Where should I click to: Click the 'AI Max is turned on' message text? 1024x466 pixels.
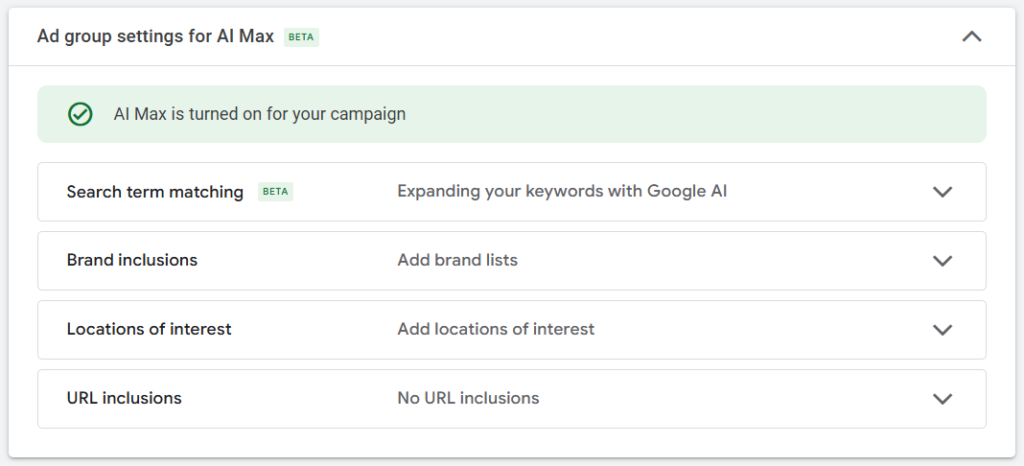(x=260, y=114)
